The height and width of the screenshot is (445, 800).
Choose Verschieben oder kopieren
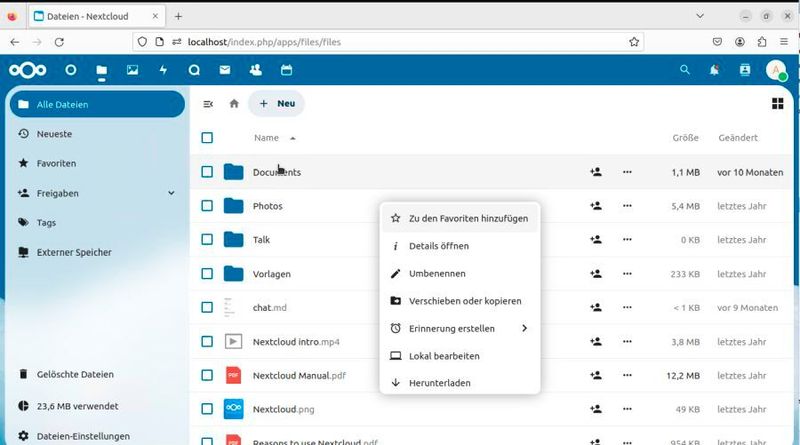click(x=460, y=301)
